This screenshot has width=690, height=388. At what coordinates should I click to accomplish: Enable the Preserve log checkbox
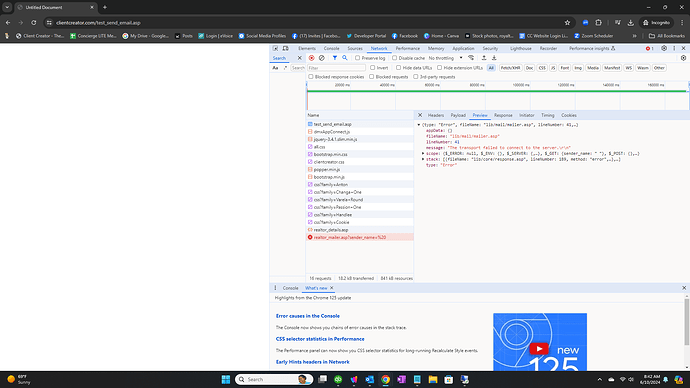coord(357,58)
